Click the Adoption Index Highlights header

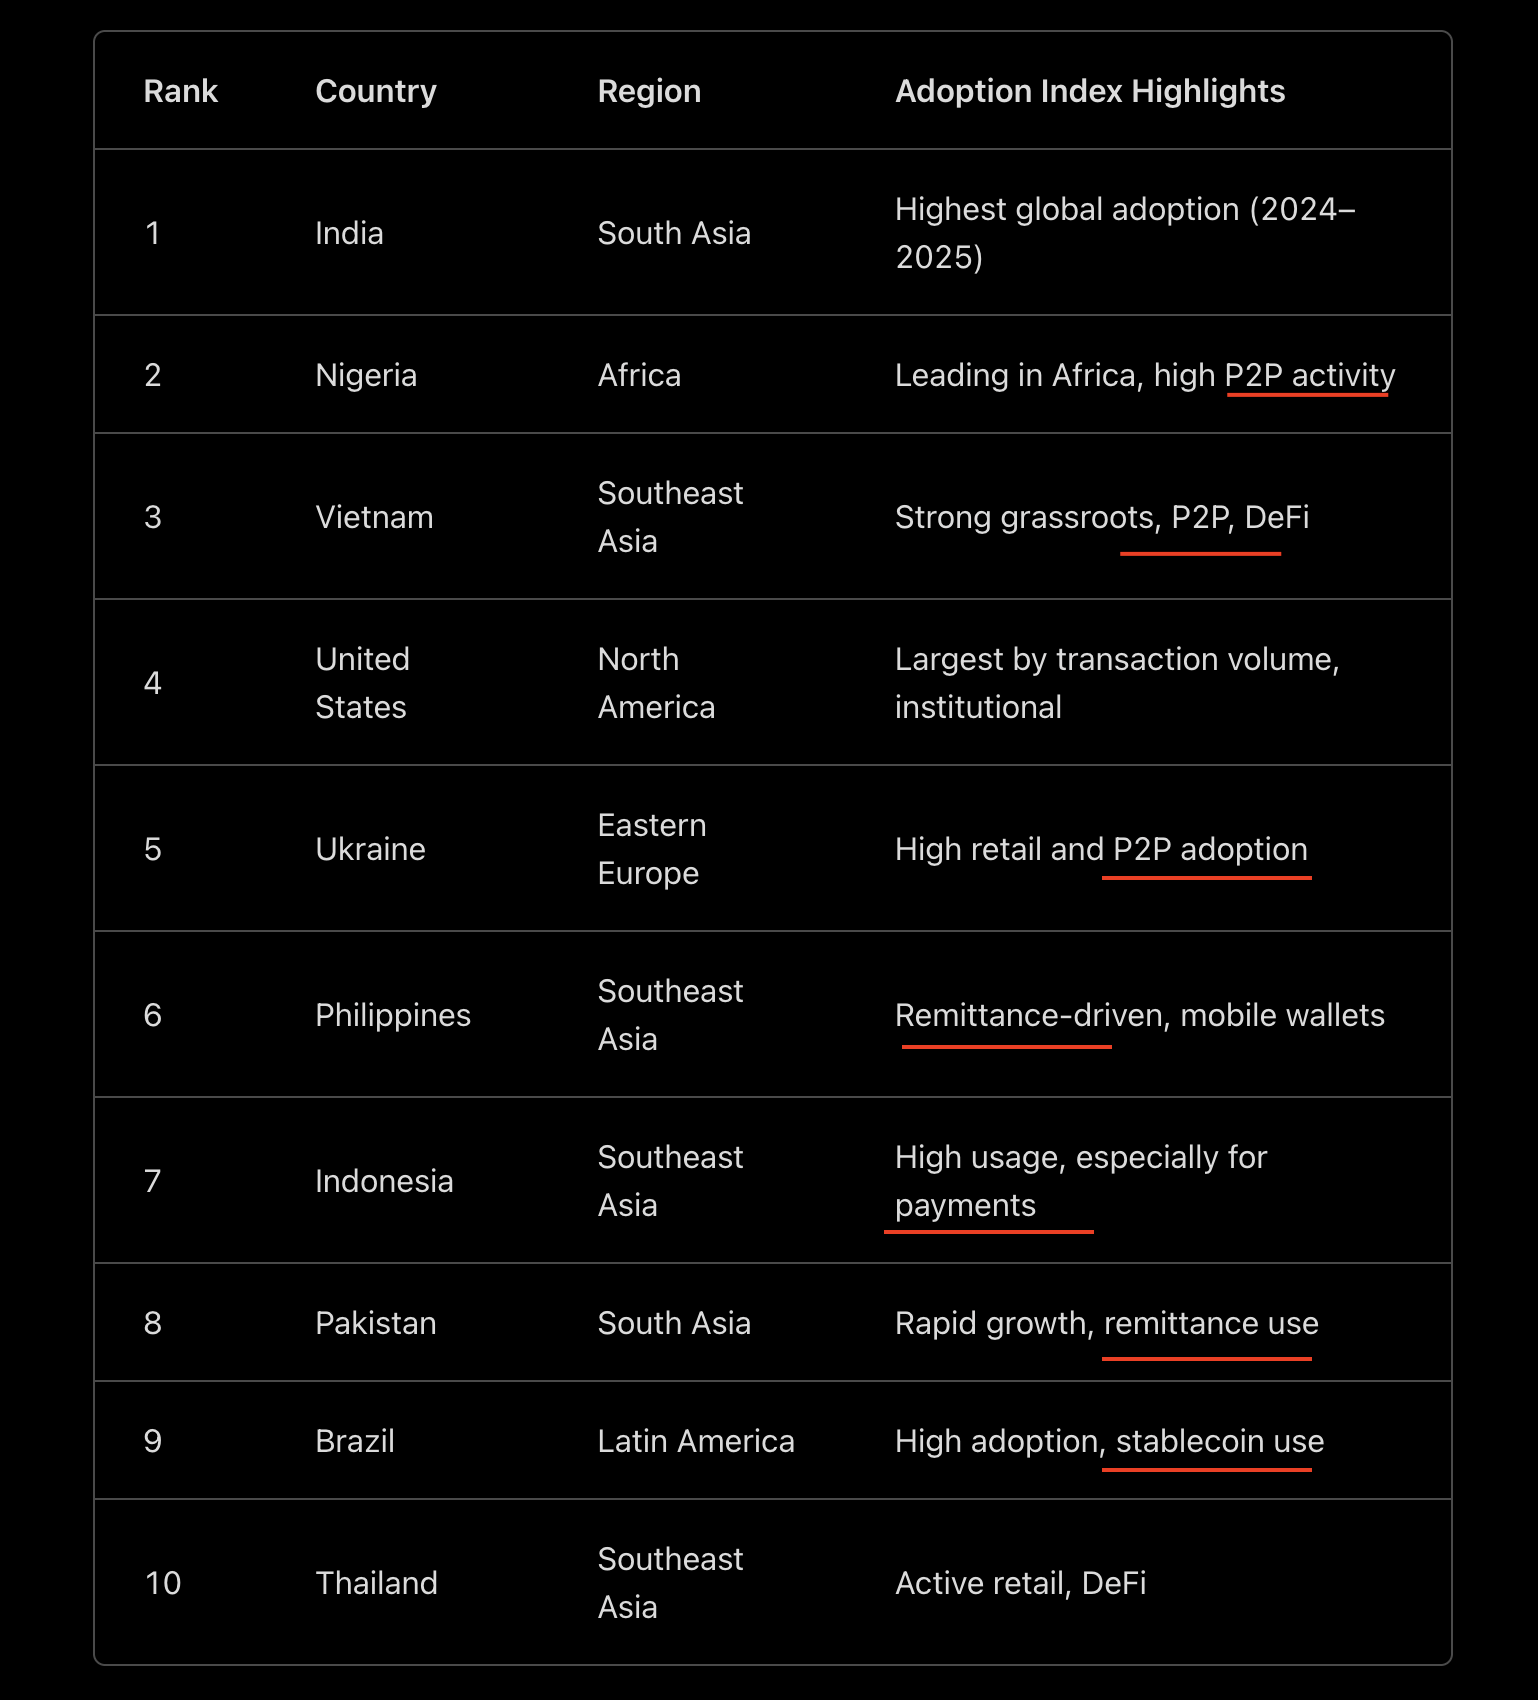click(x=1089, y=91)
